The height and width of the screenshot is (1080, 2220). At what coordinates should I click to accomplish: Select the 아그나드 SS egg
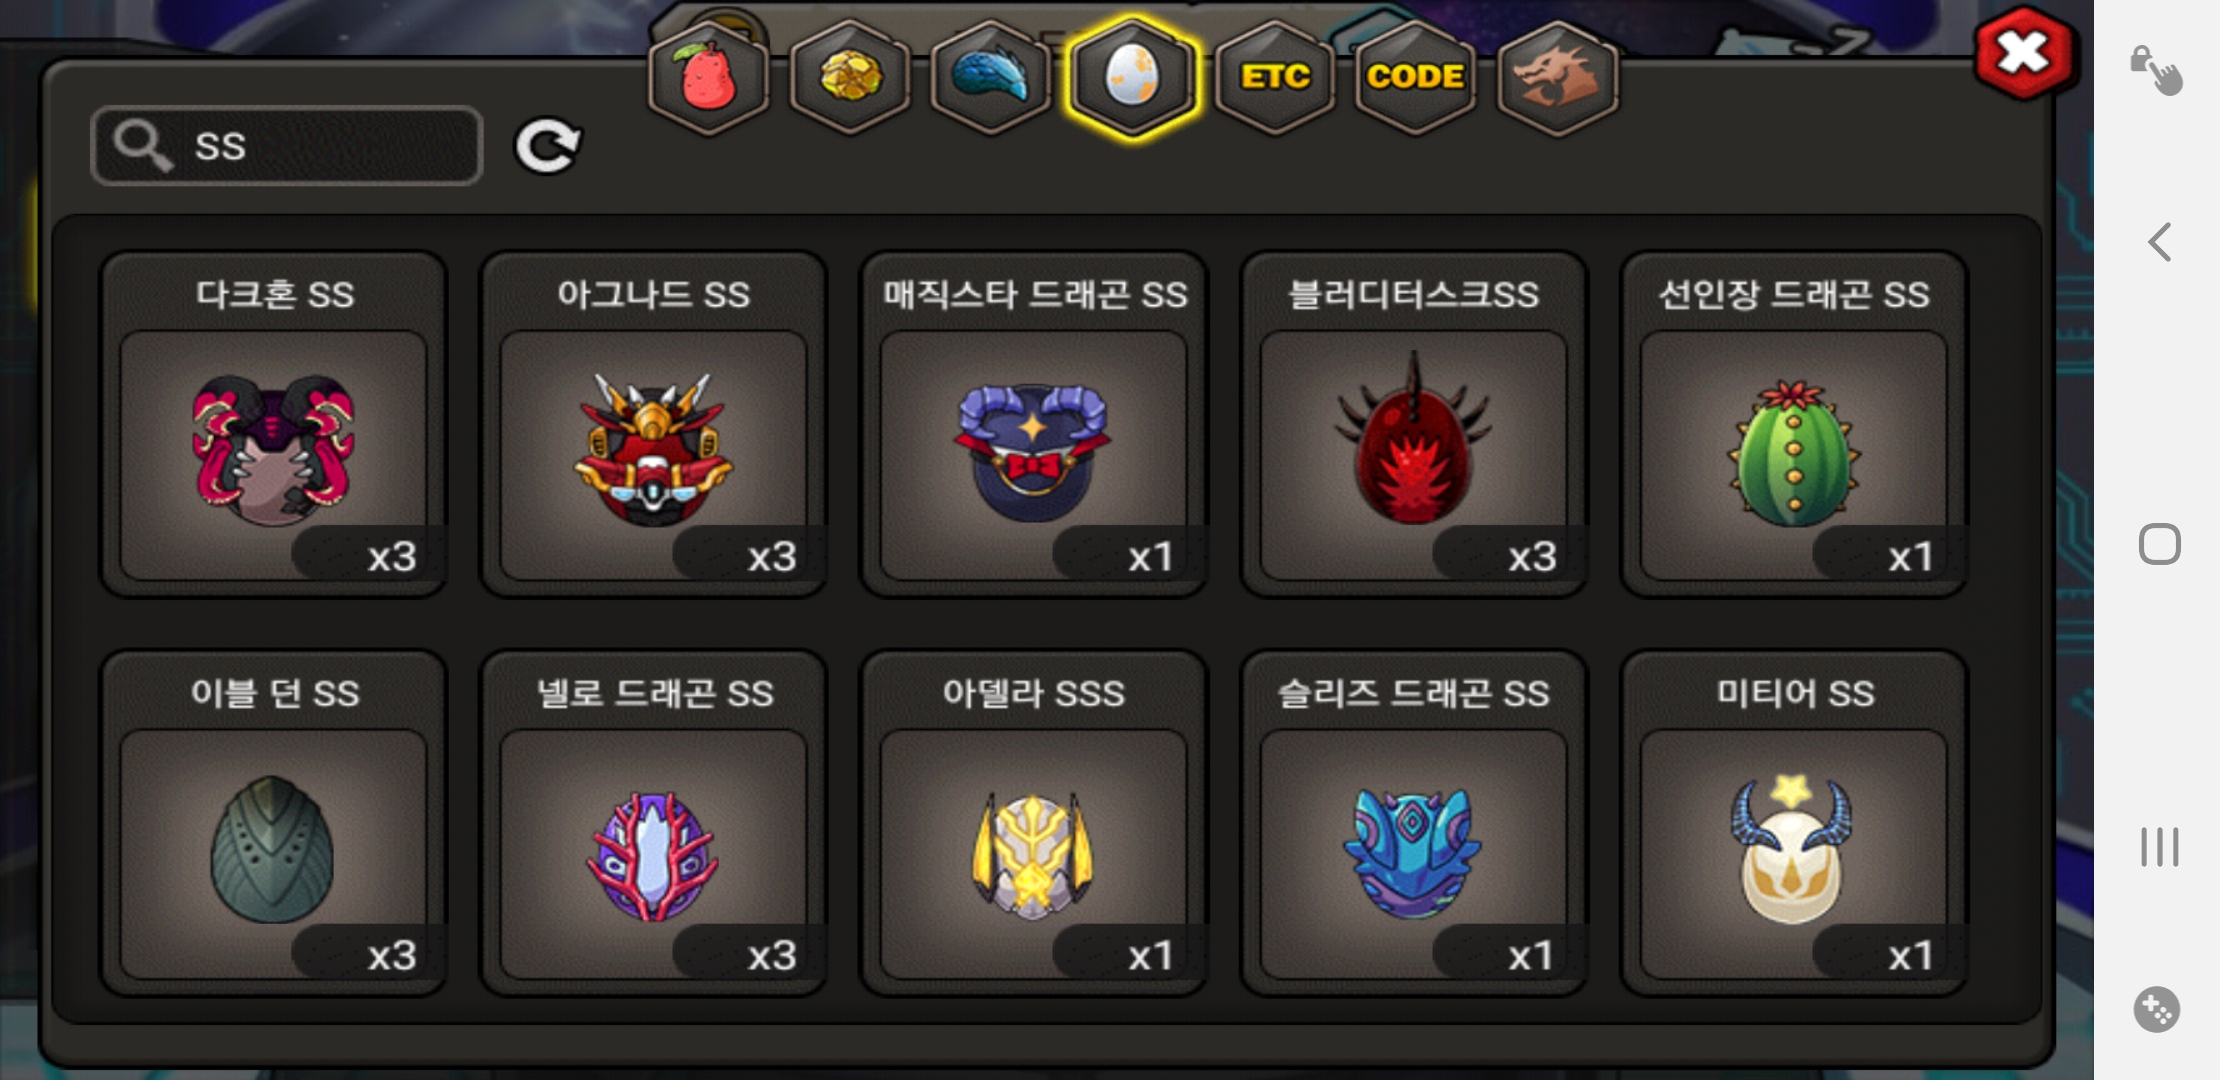653,425
